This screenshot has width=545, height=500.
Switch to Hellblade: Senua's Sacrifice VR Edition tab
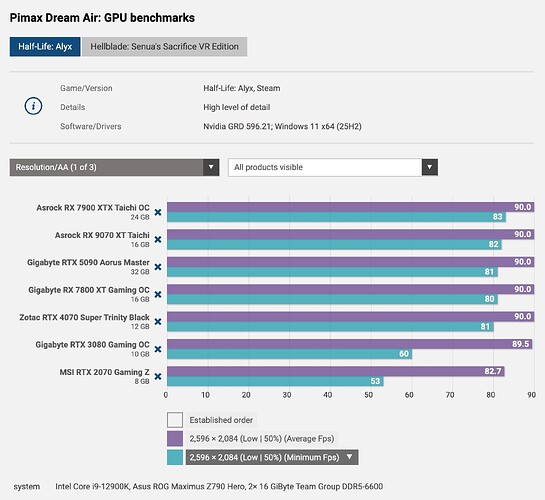click(x=164, y=47)
